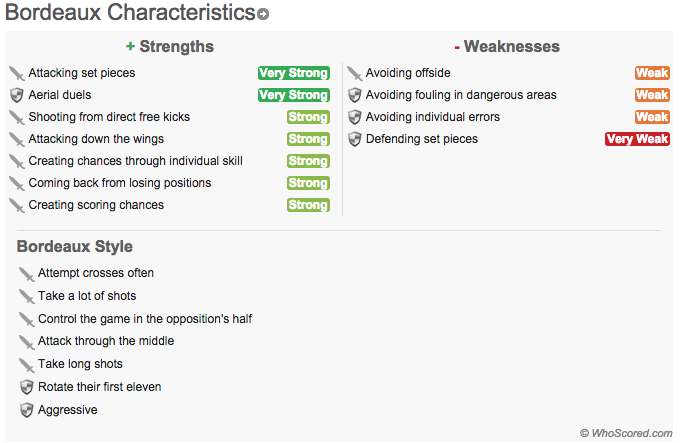This screenshot has height=443, width=681.
Task: Select the red Very Weak badge
Action: pyautogui.click(x=637, y=139)
